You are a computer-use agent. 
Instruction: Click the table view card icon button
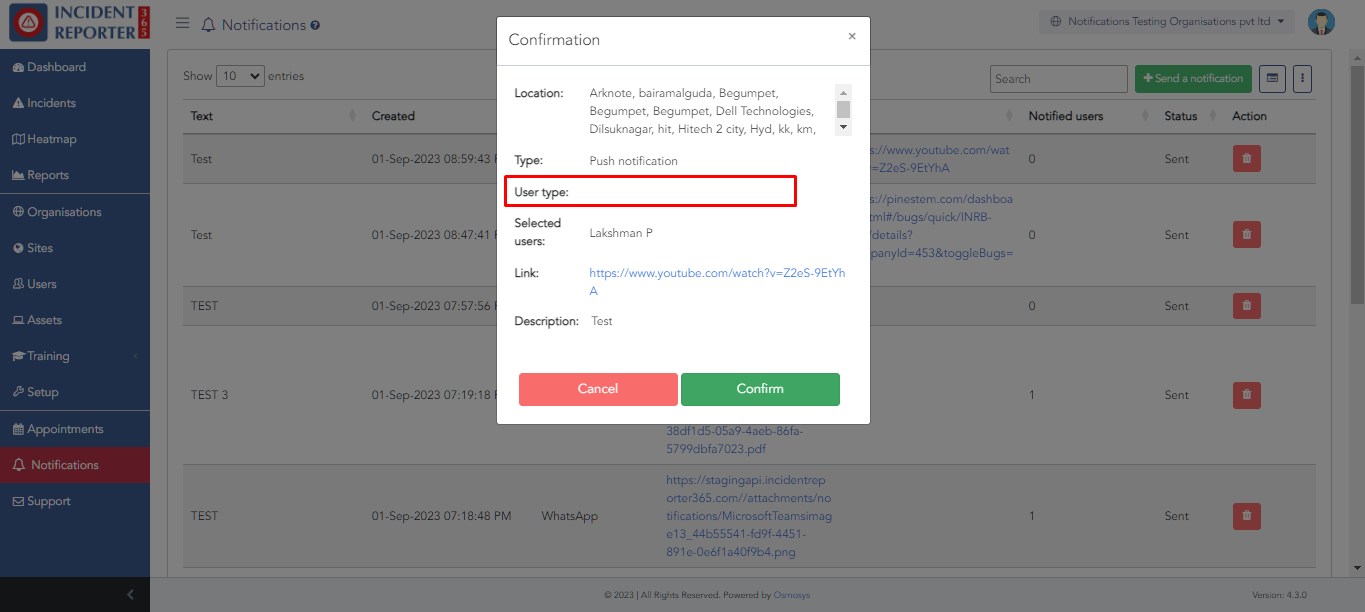(1271, 78)
